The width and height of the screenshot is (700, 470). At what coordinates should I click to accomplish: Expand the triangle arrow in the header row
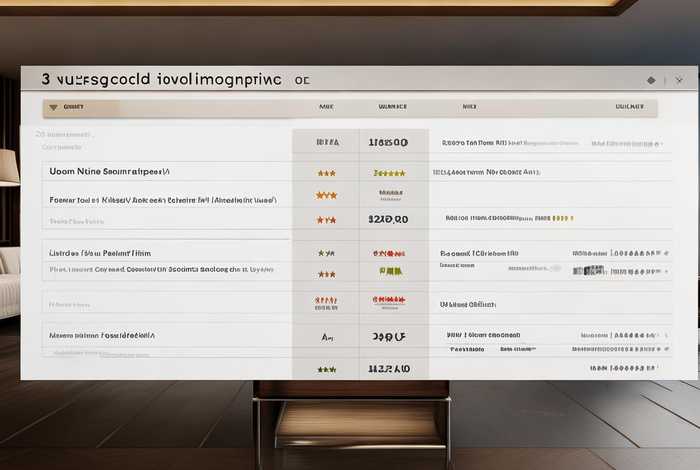click(x=50, y=106)
